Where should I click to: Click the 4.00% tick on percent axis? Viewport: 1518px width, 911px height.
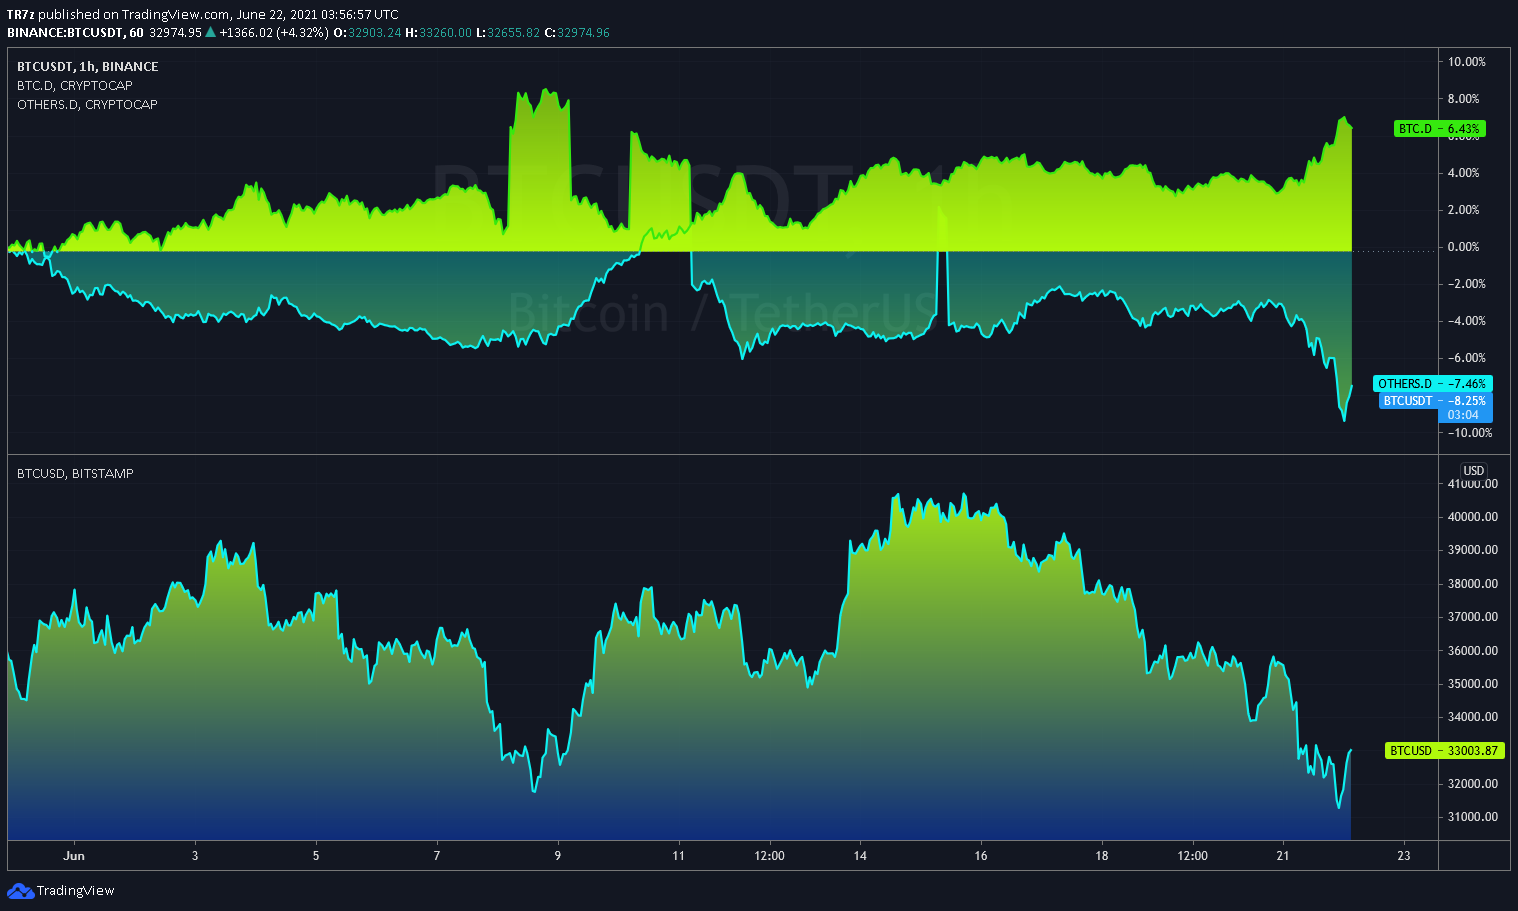point(1464,173)
